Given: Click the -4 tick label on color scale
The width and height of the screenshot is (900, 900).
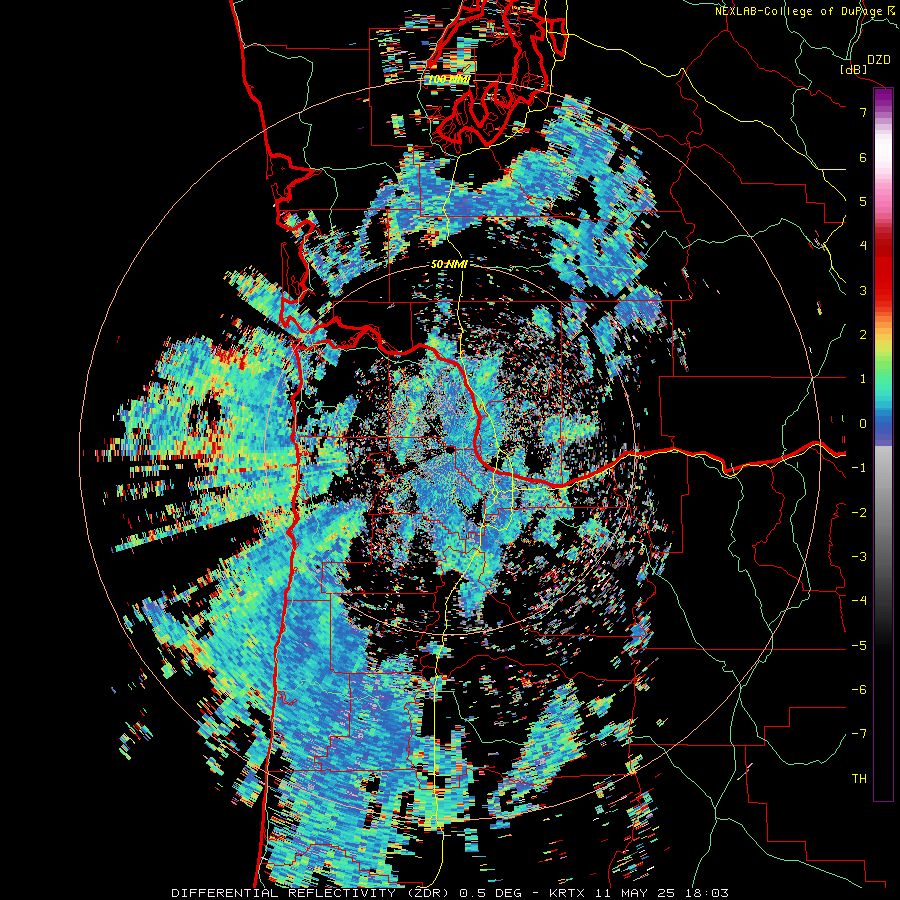Looking at the screenshot, I should click(x=859, y=601).
